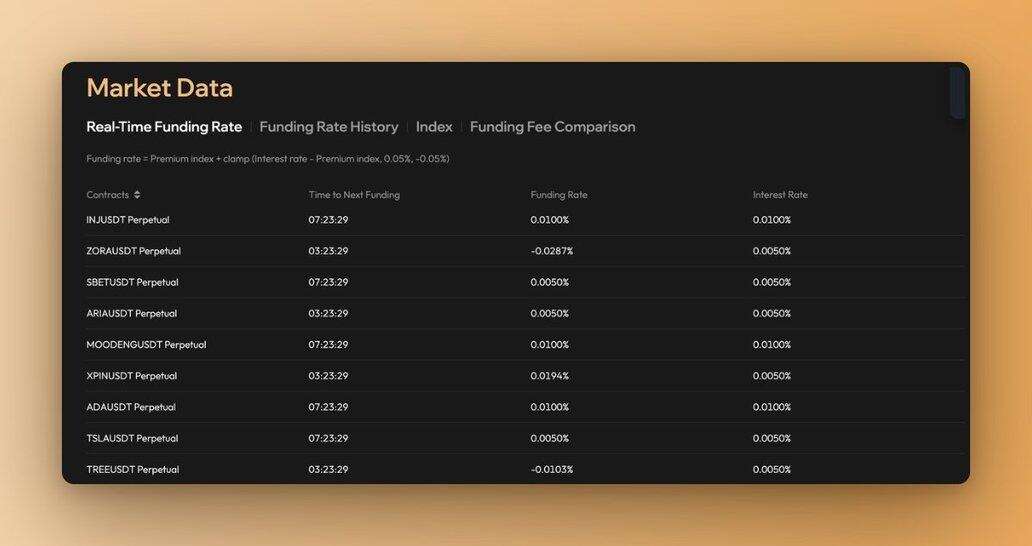
Task: Open TREEUSDT Perpetual contract
Action: click(132, 470)
